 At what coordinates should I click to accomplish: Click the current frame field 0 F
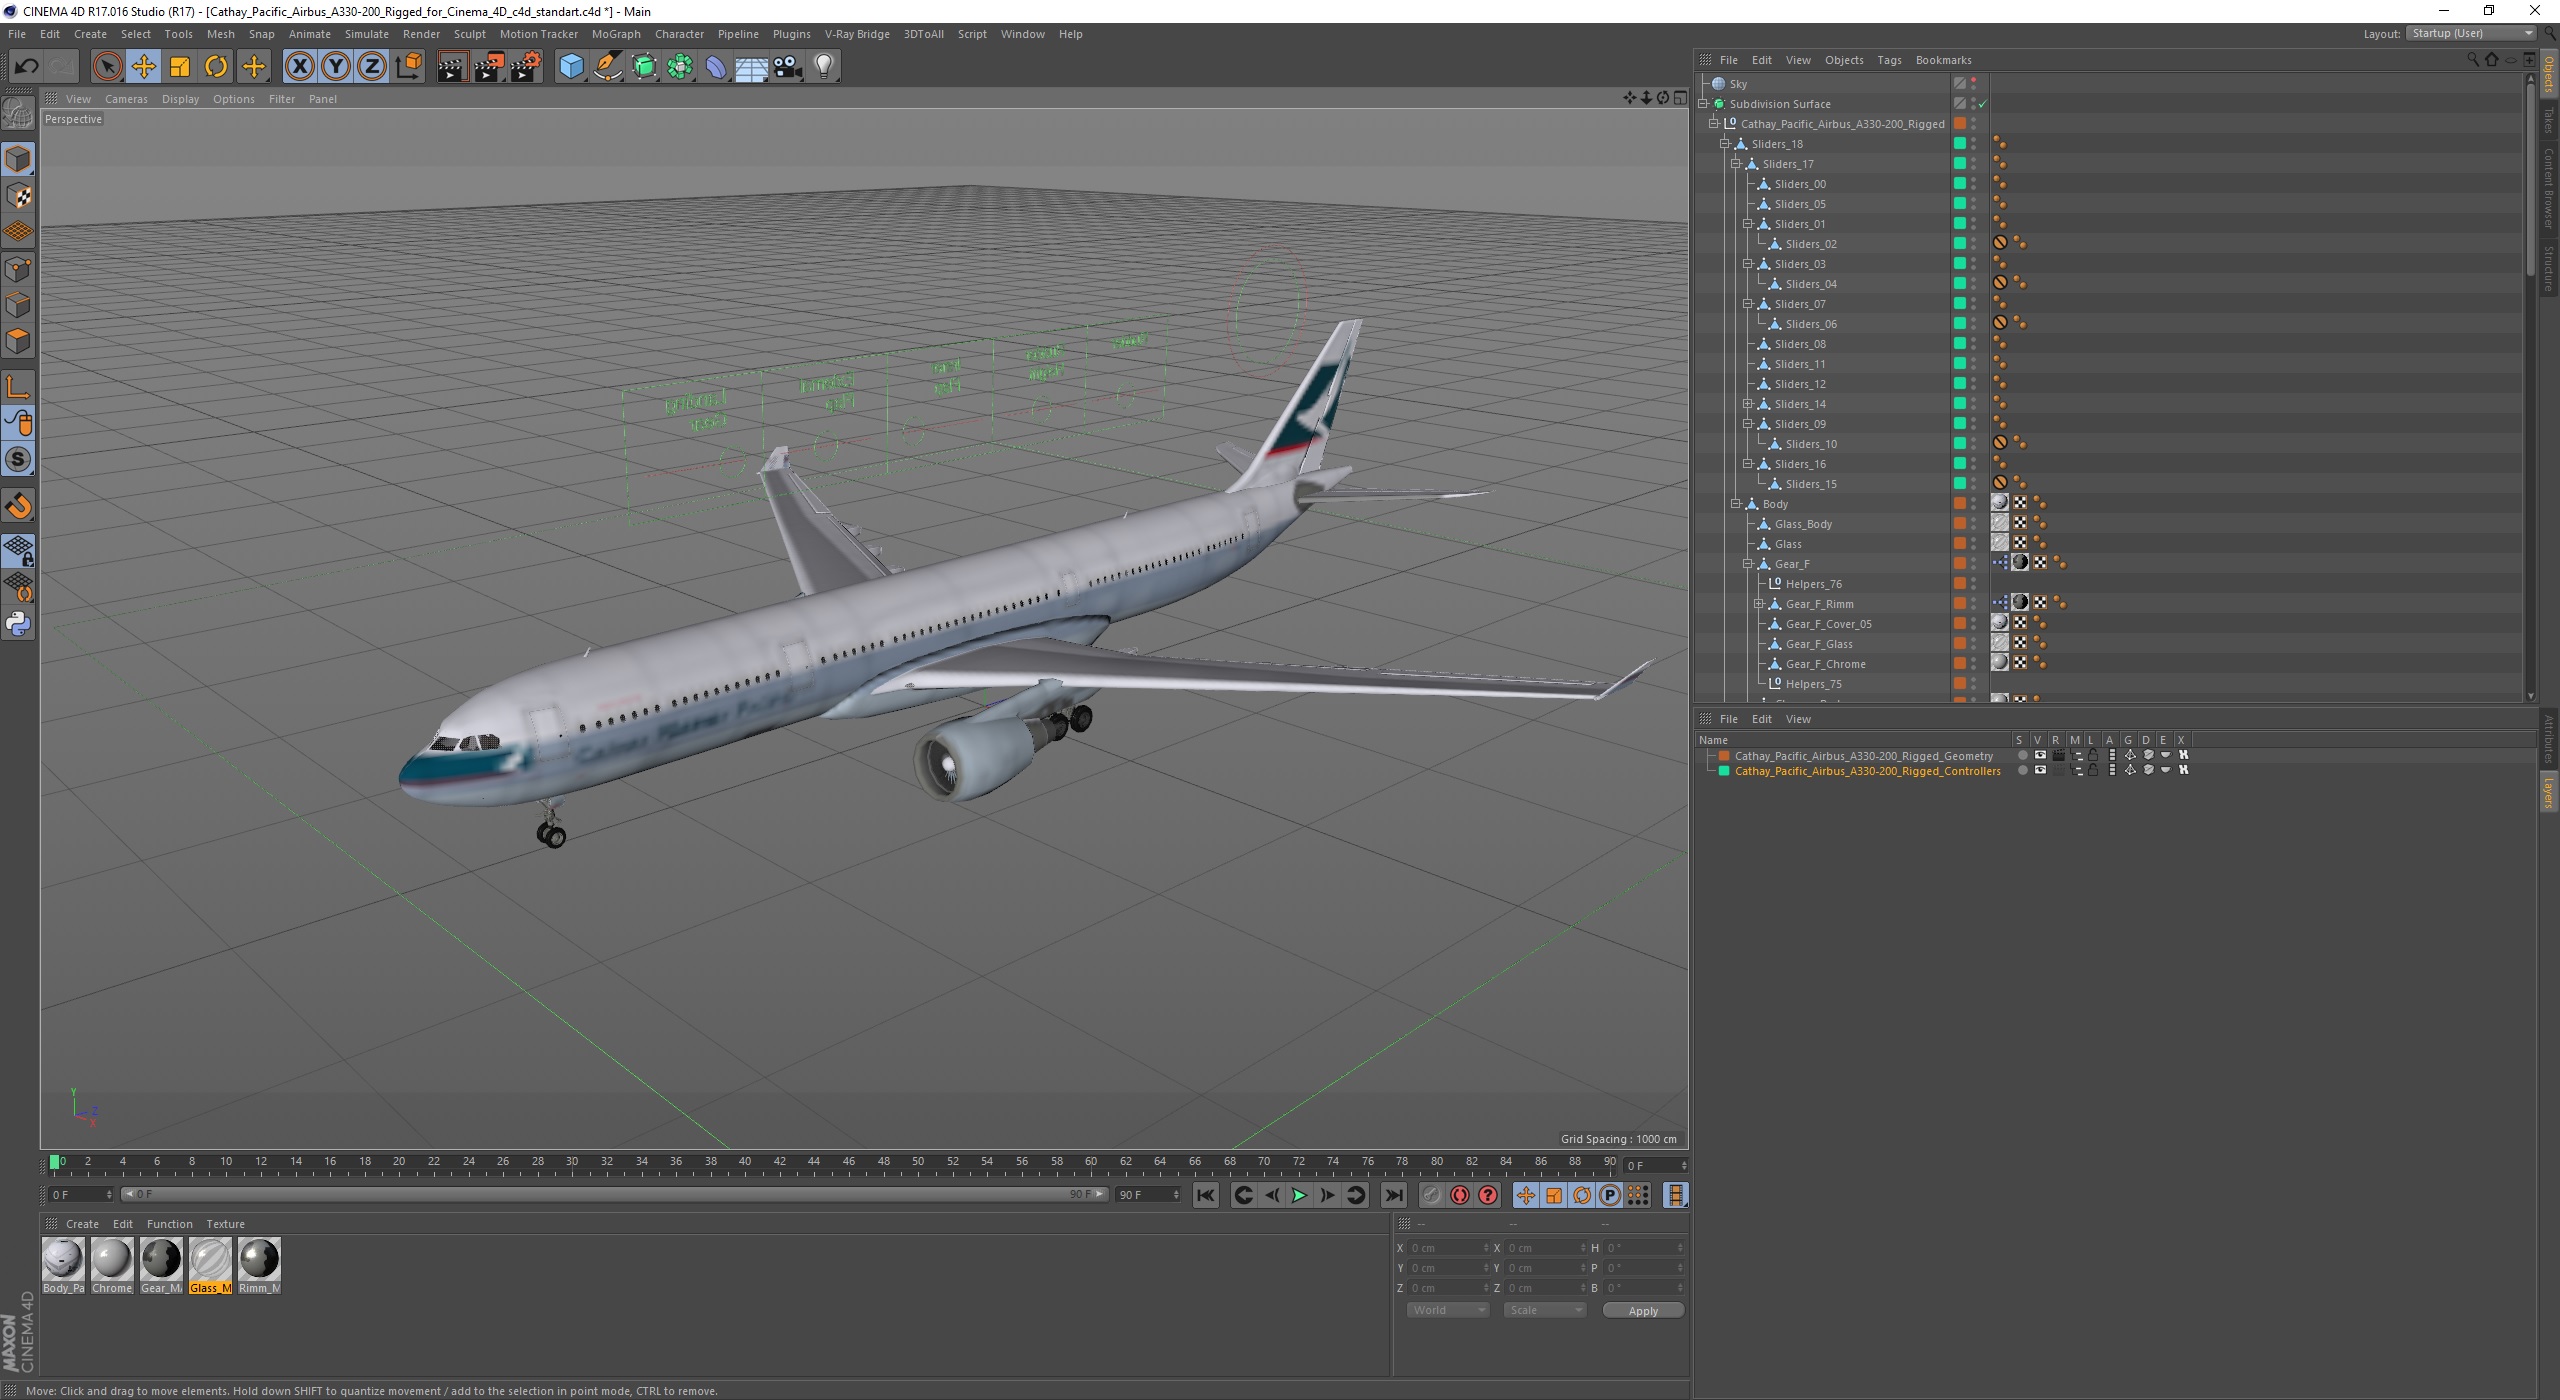(x=1654, y=1166)
